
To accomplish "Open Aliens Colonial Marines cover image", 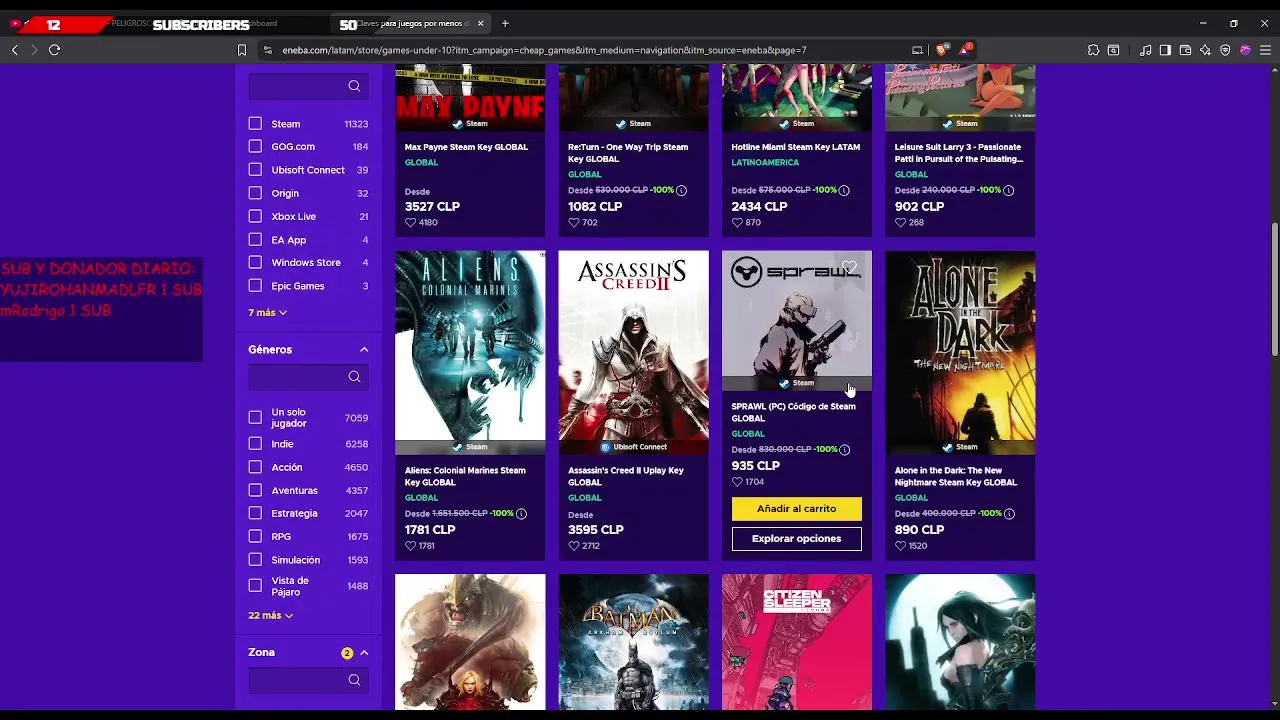I will point(470,352).
